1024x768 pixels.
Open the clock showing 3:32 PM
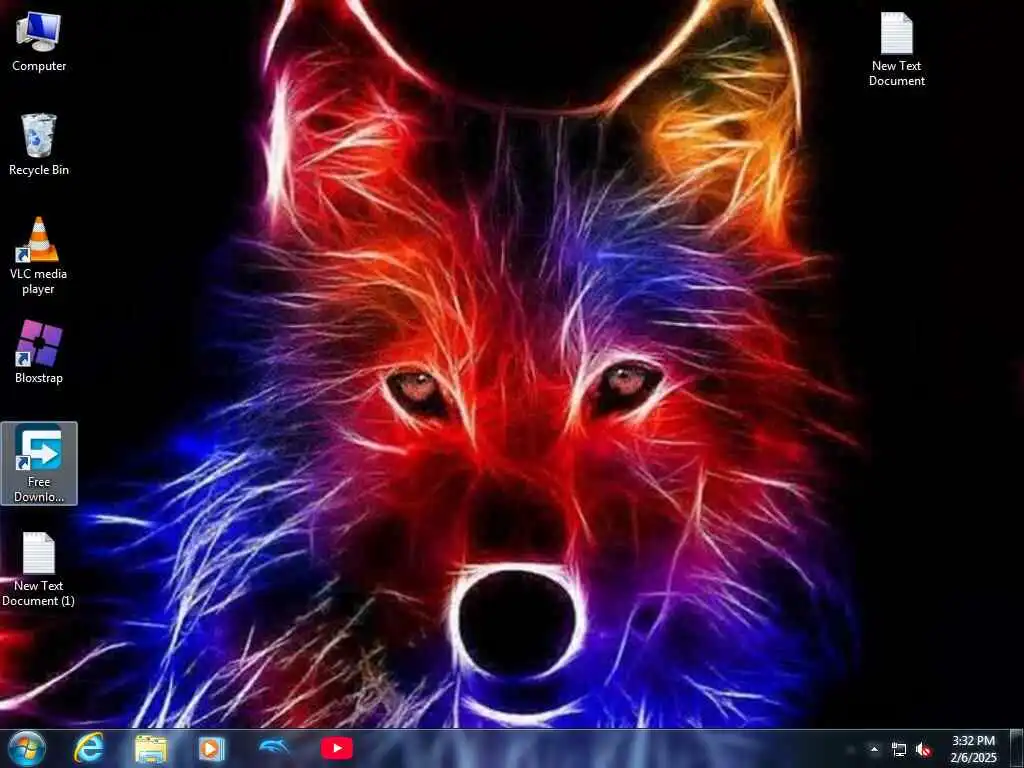[x=974, y=749]
